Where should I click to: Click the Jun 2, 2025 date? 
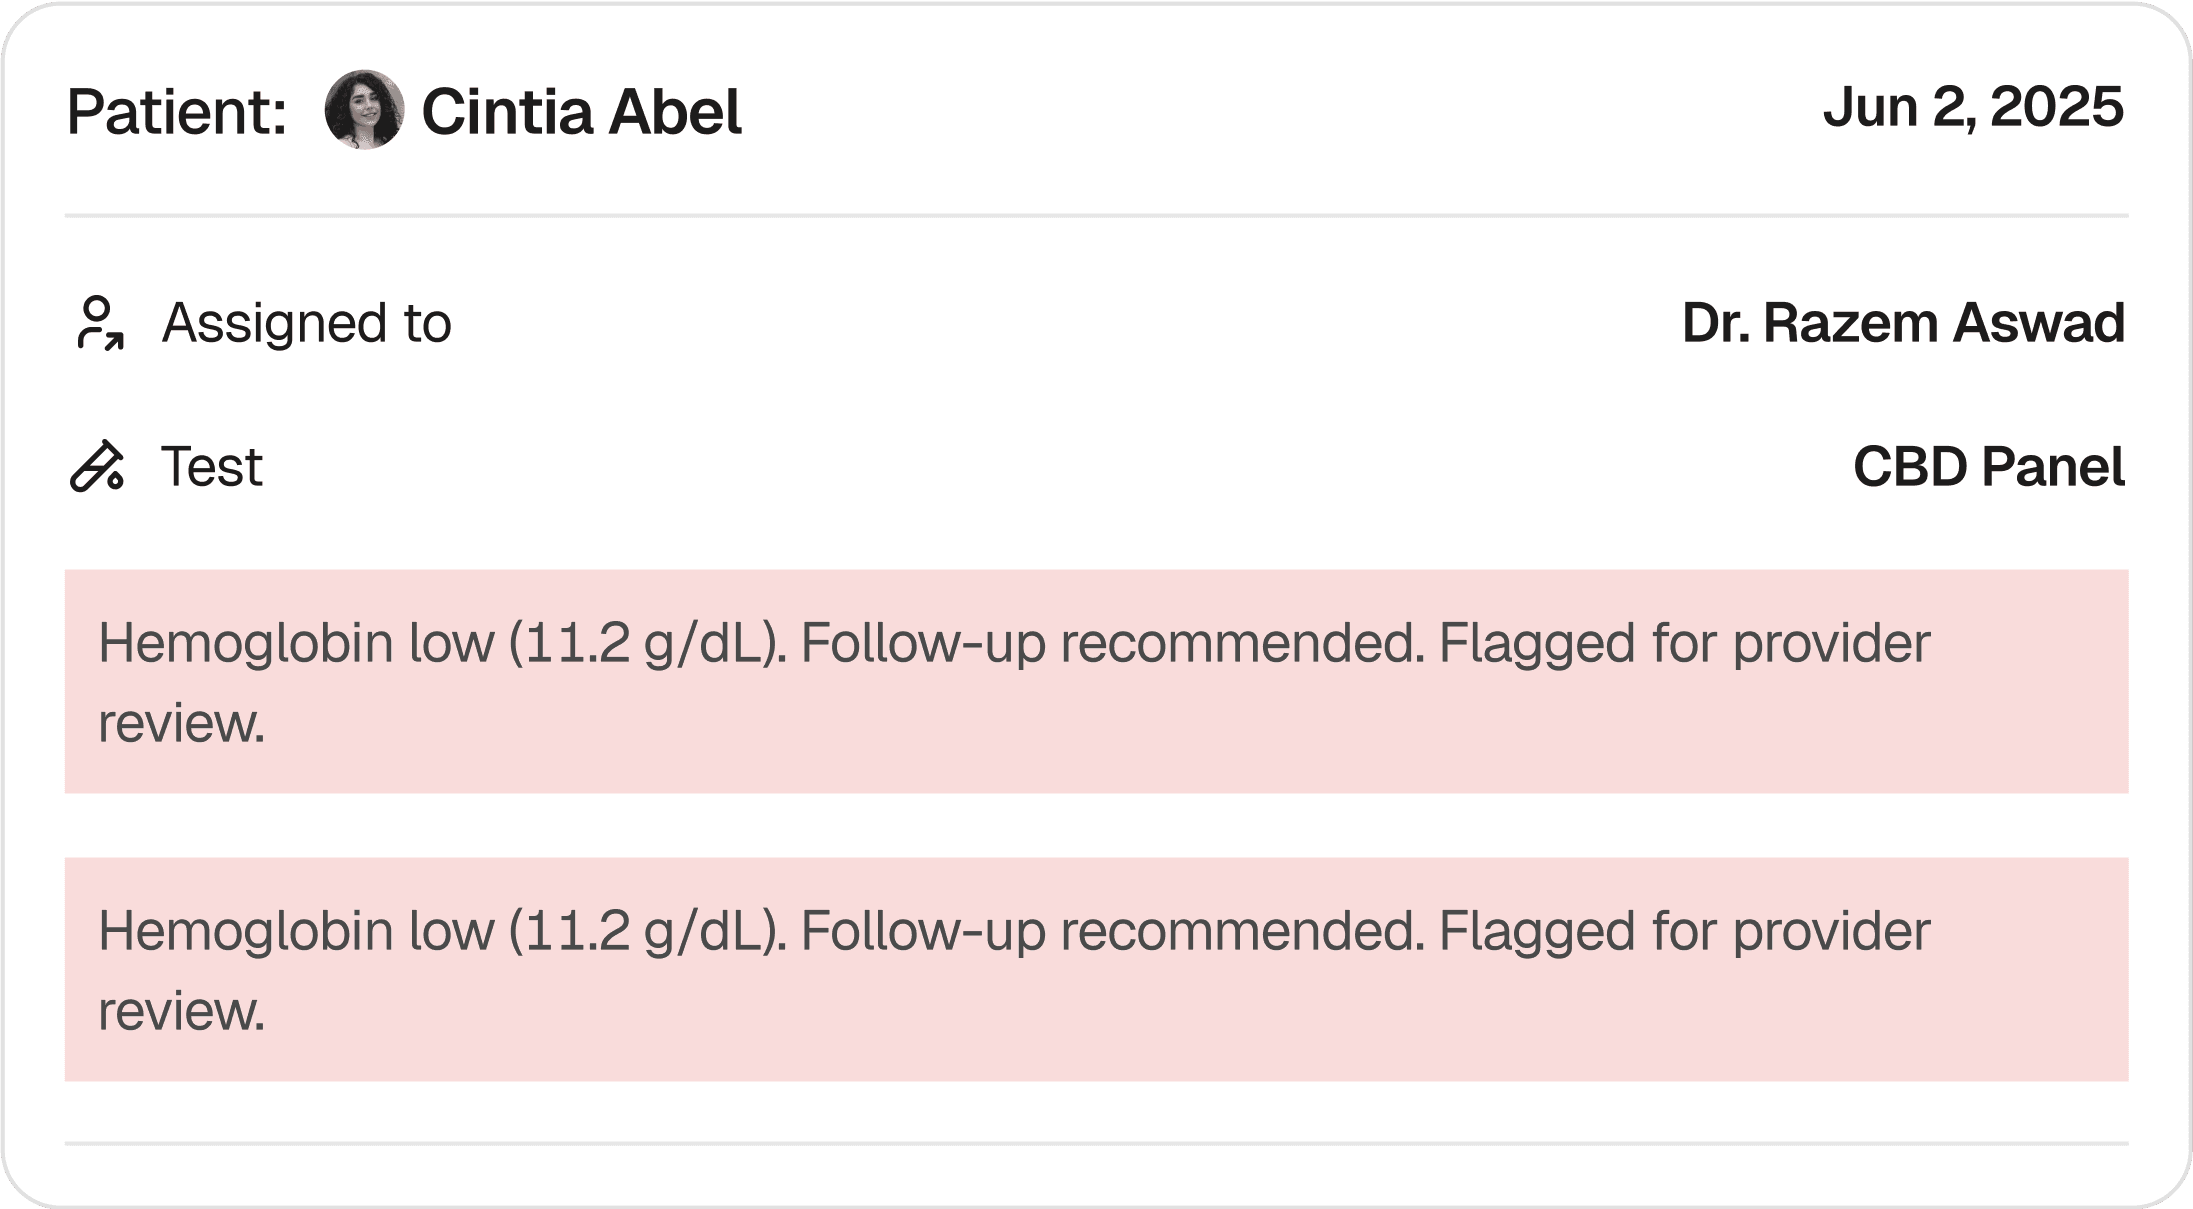1972,107
